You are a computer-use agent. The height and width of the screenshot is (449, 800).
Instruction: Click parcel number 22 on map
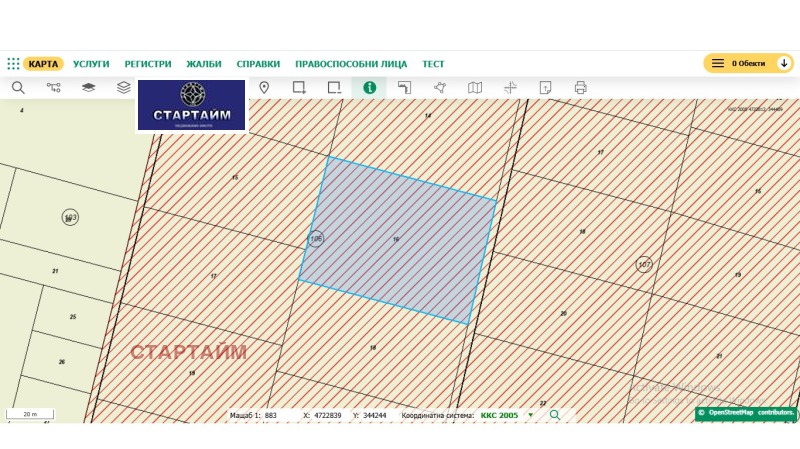[x=543, y=403]
